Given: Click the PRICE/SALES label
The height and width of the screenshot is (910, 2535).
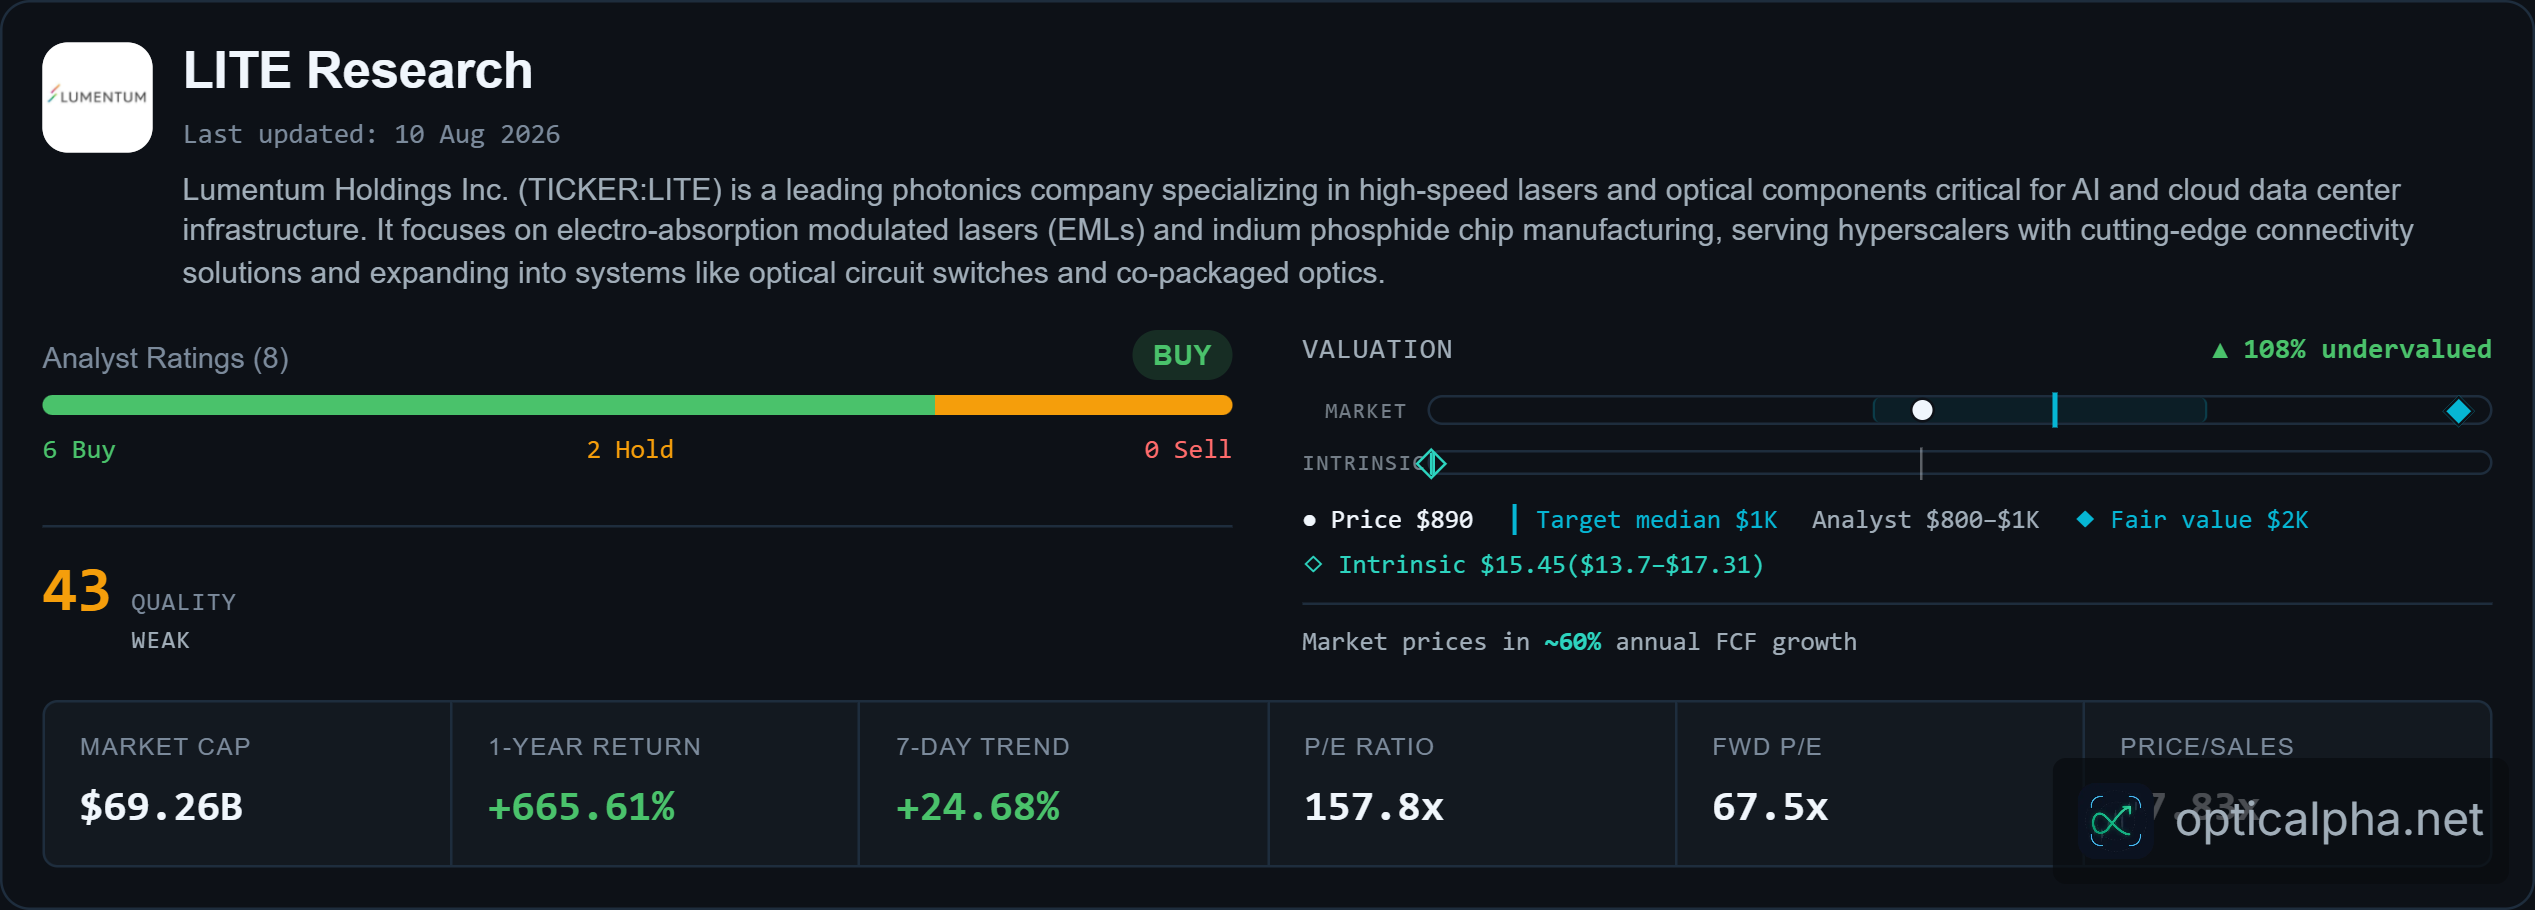Looking at the screenshot, I should point(2206,747).
